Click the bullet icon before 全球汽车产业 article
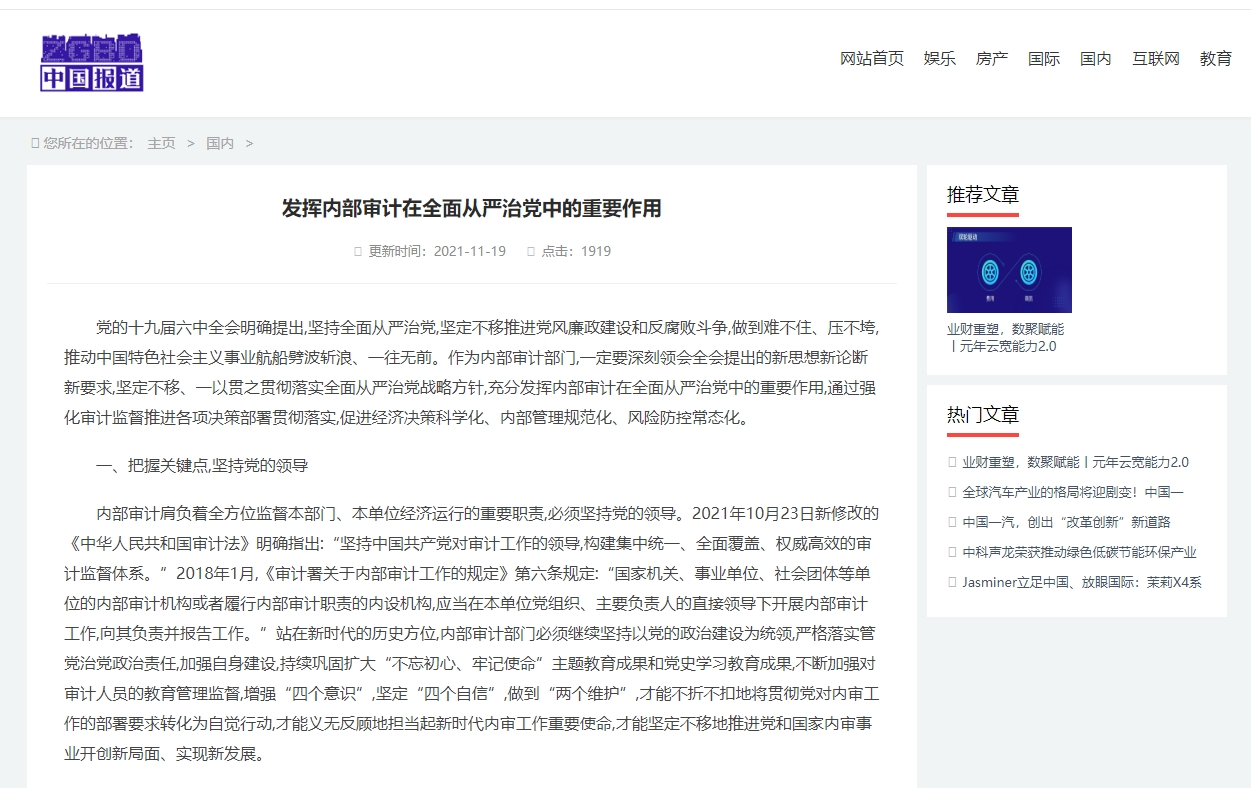Screen dimensions: 1251x788 point(952,492)
